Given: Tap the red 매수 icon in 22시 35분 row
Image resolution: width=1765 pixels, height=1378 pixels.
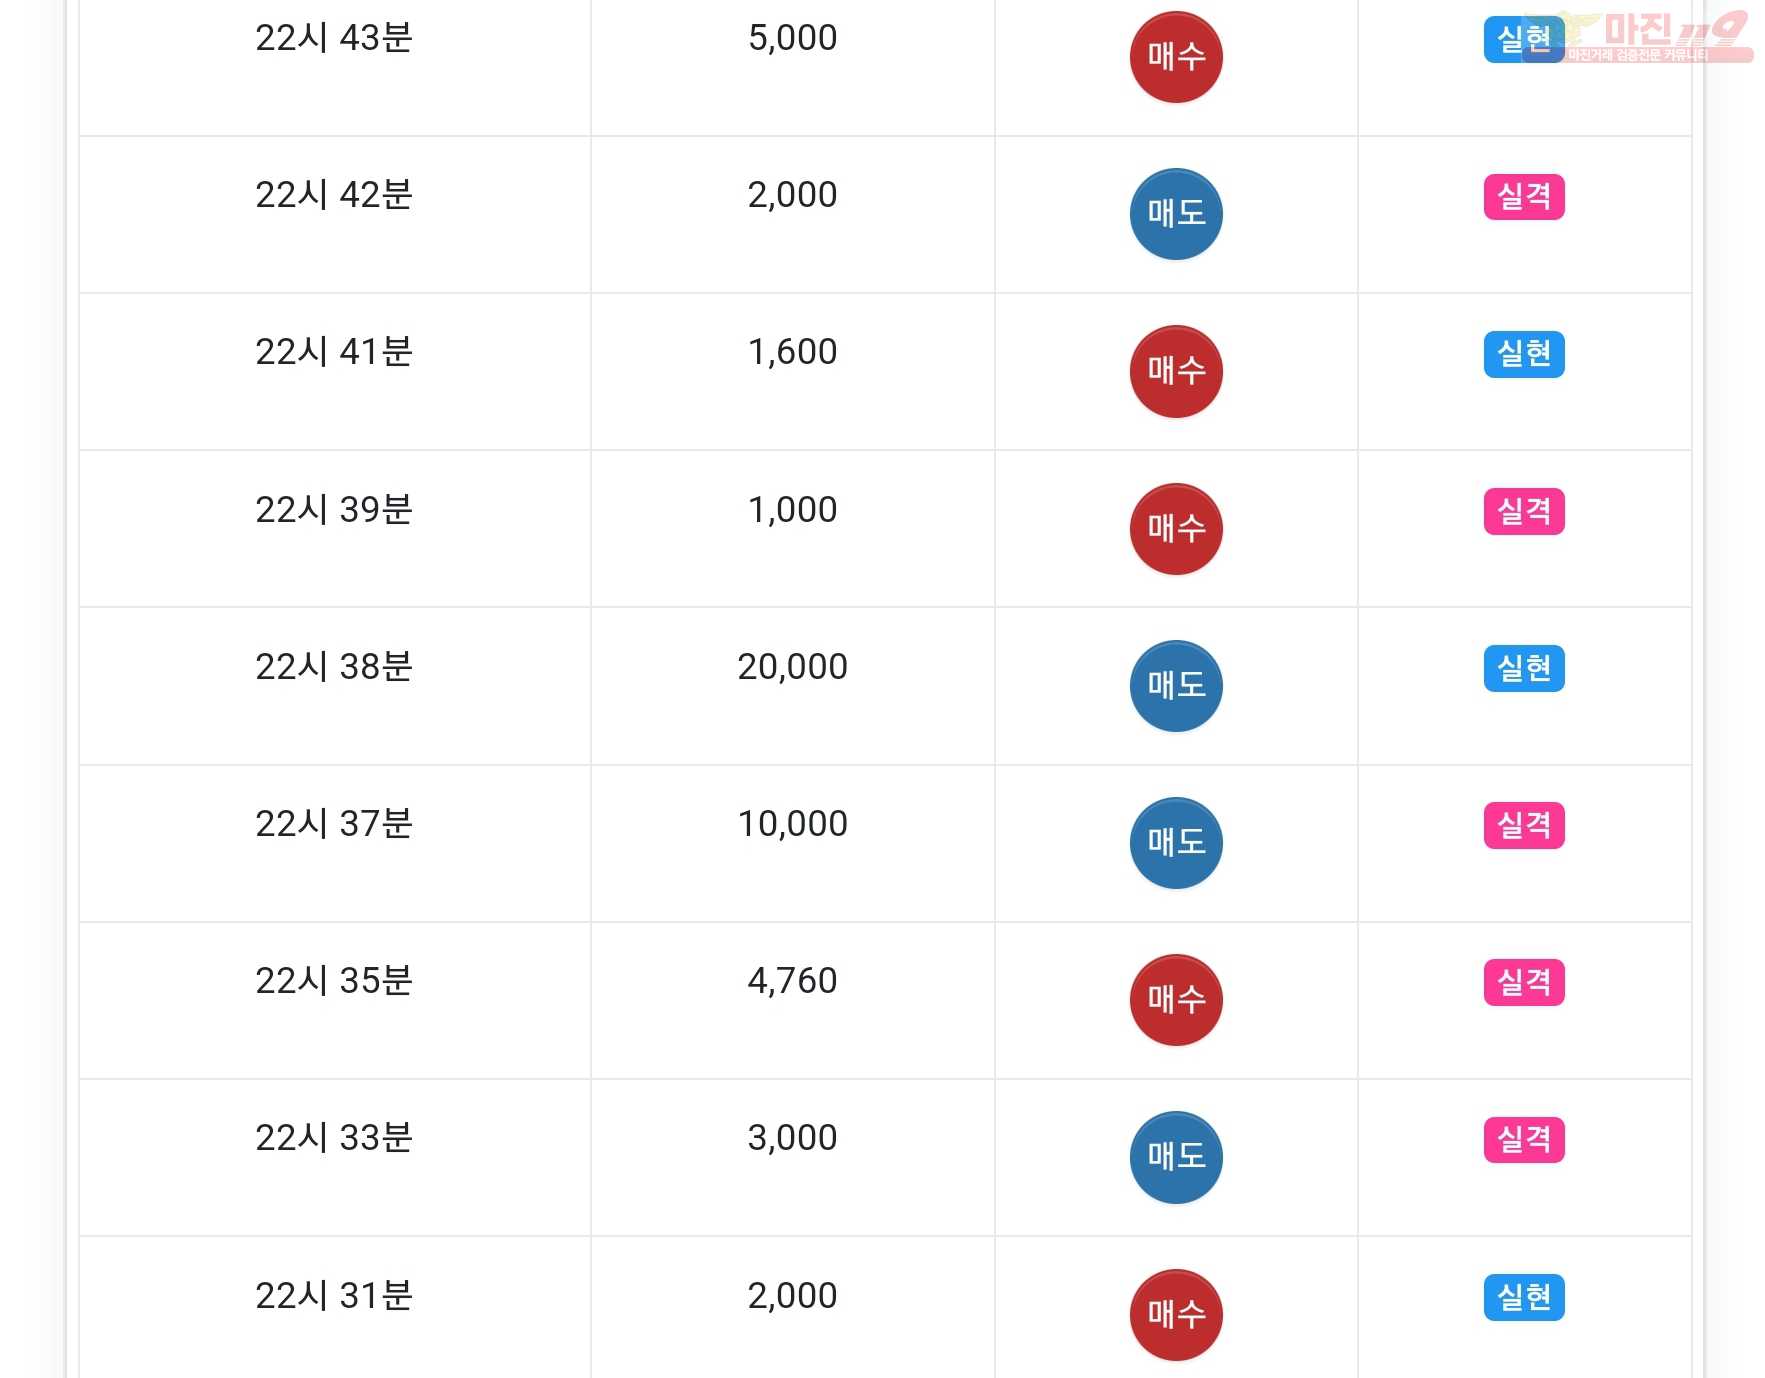Looking at the screenshot, I should click(x=1176, y=1000).
